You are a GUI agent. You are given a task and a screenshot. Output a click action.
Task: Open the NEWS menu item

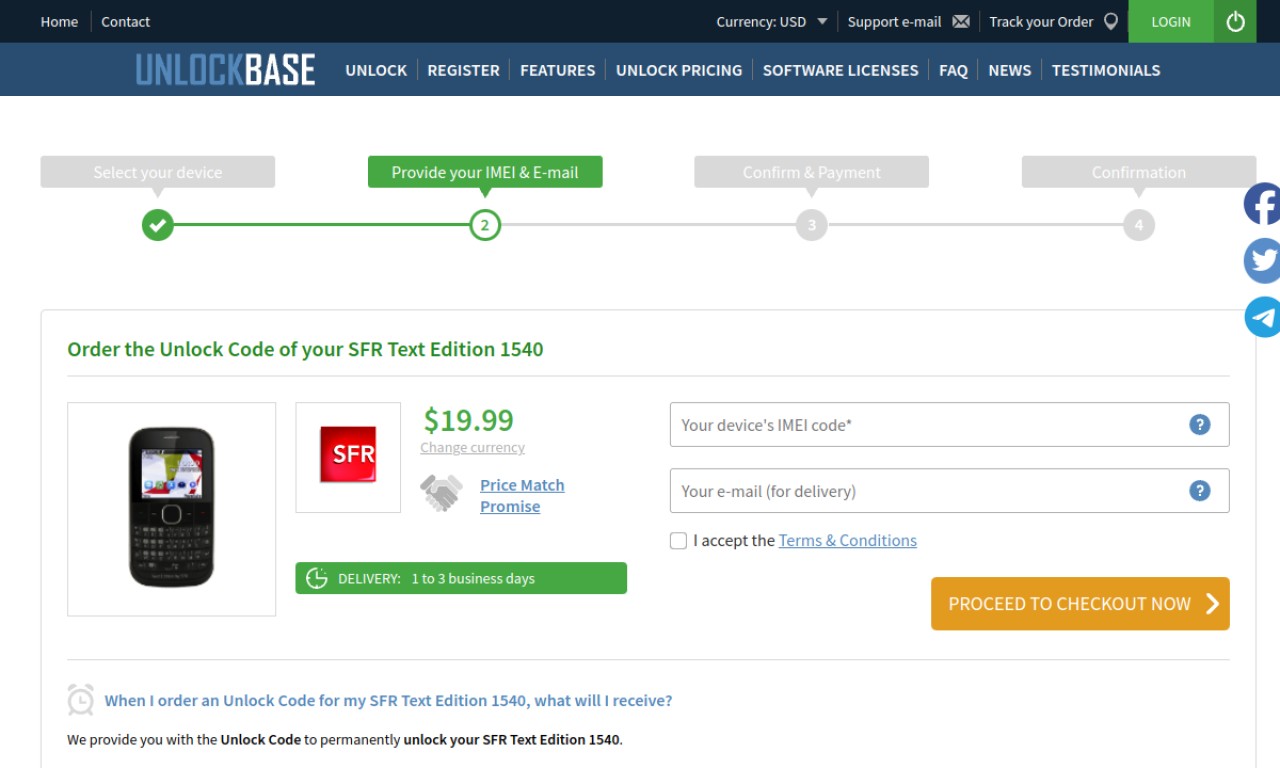1009,70
